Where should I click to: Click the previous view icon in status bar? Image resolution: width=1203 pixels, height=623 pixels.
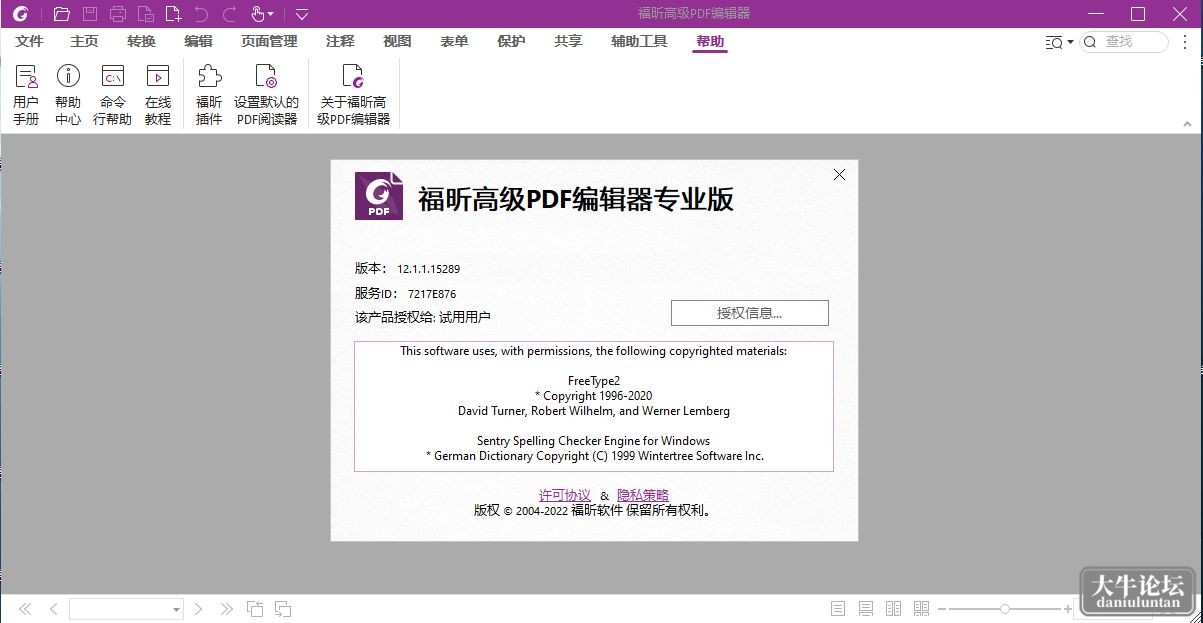(255, 609)
